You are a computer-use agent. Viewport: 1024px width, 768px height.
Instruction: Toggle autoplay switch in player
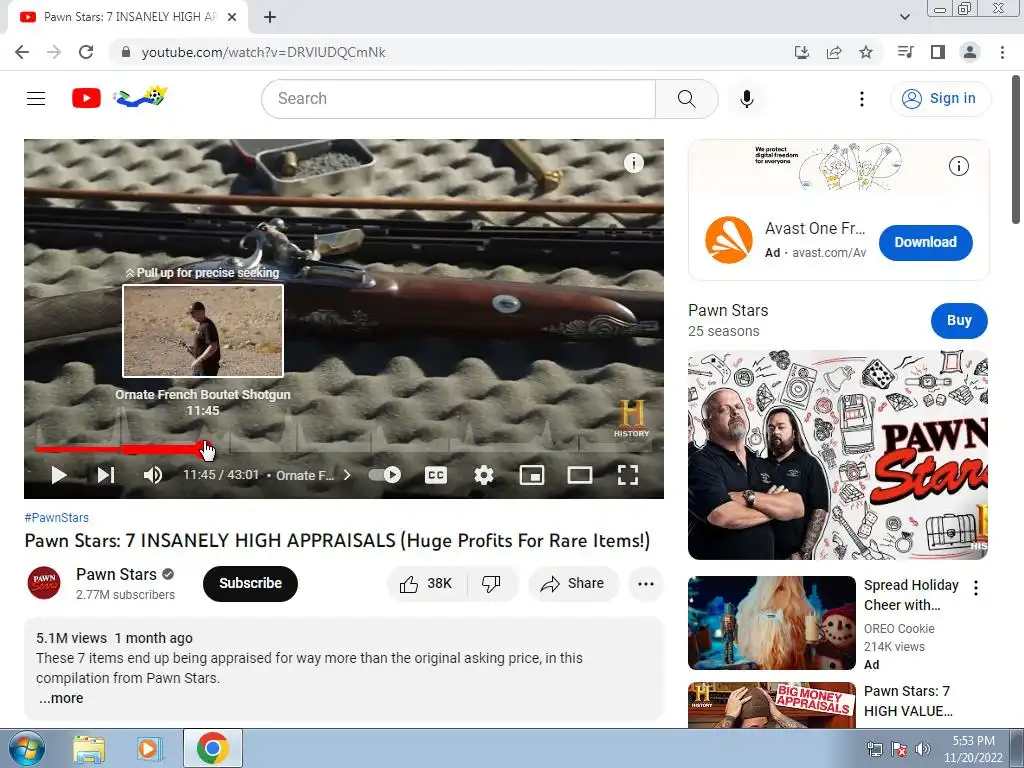pos(385,475)
